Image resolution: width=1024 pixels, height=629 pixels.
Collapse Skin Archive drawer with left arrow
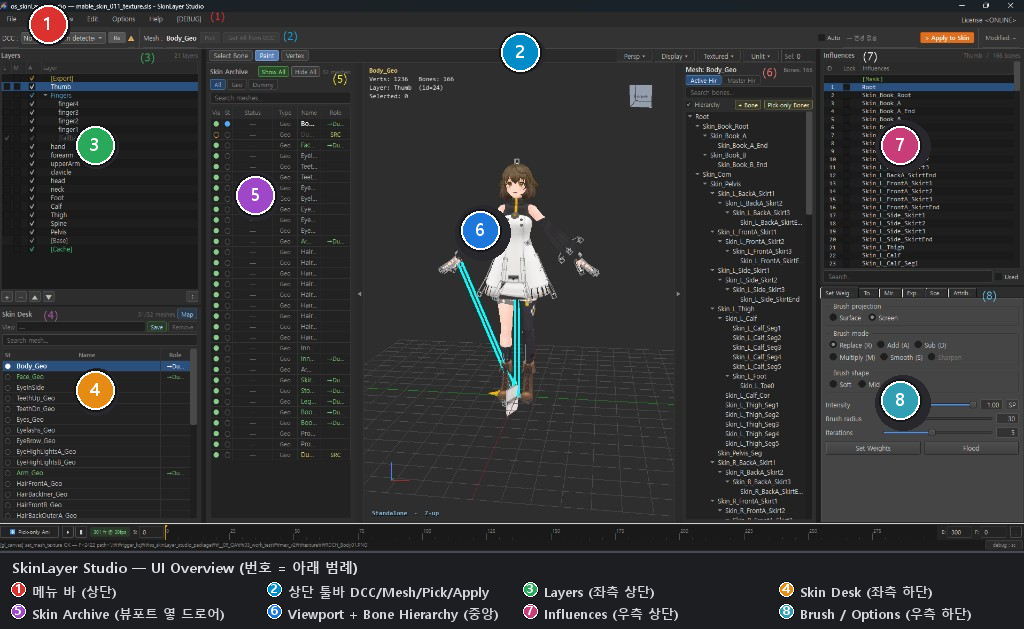[x=359, y=294]
